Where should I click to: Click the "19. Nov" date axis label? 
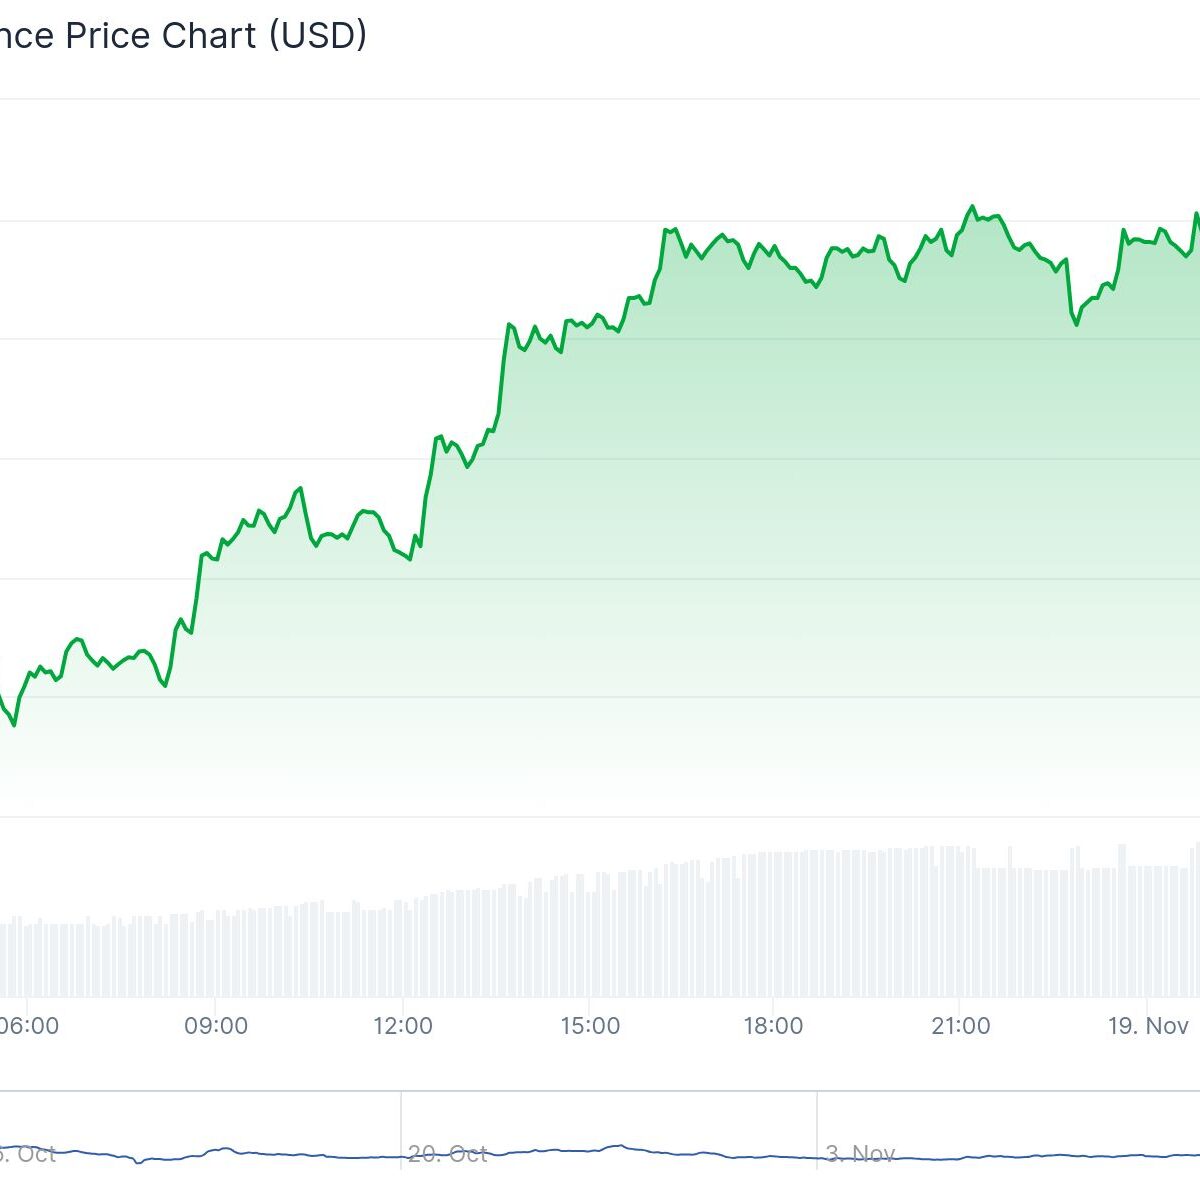(1148, 1026)
